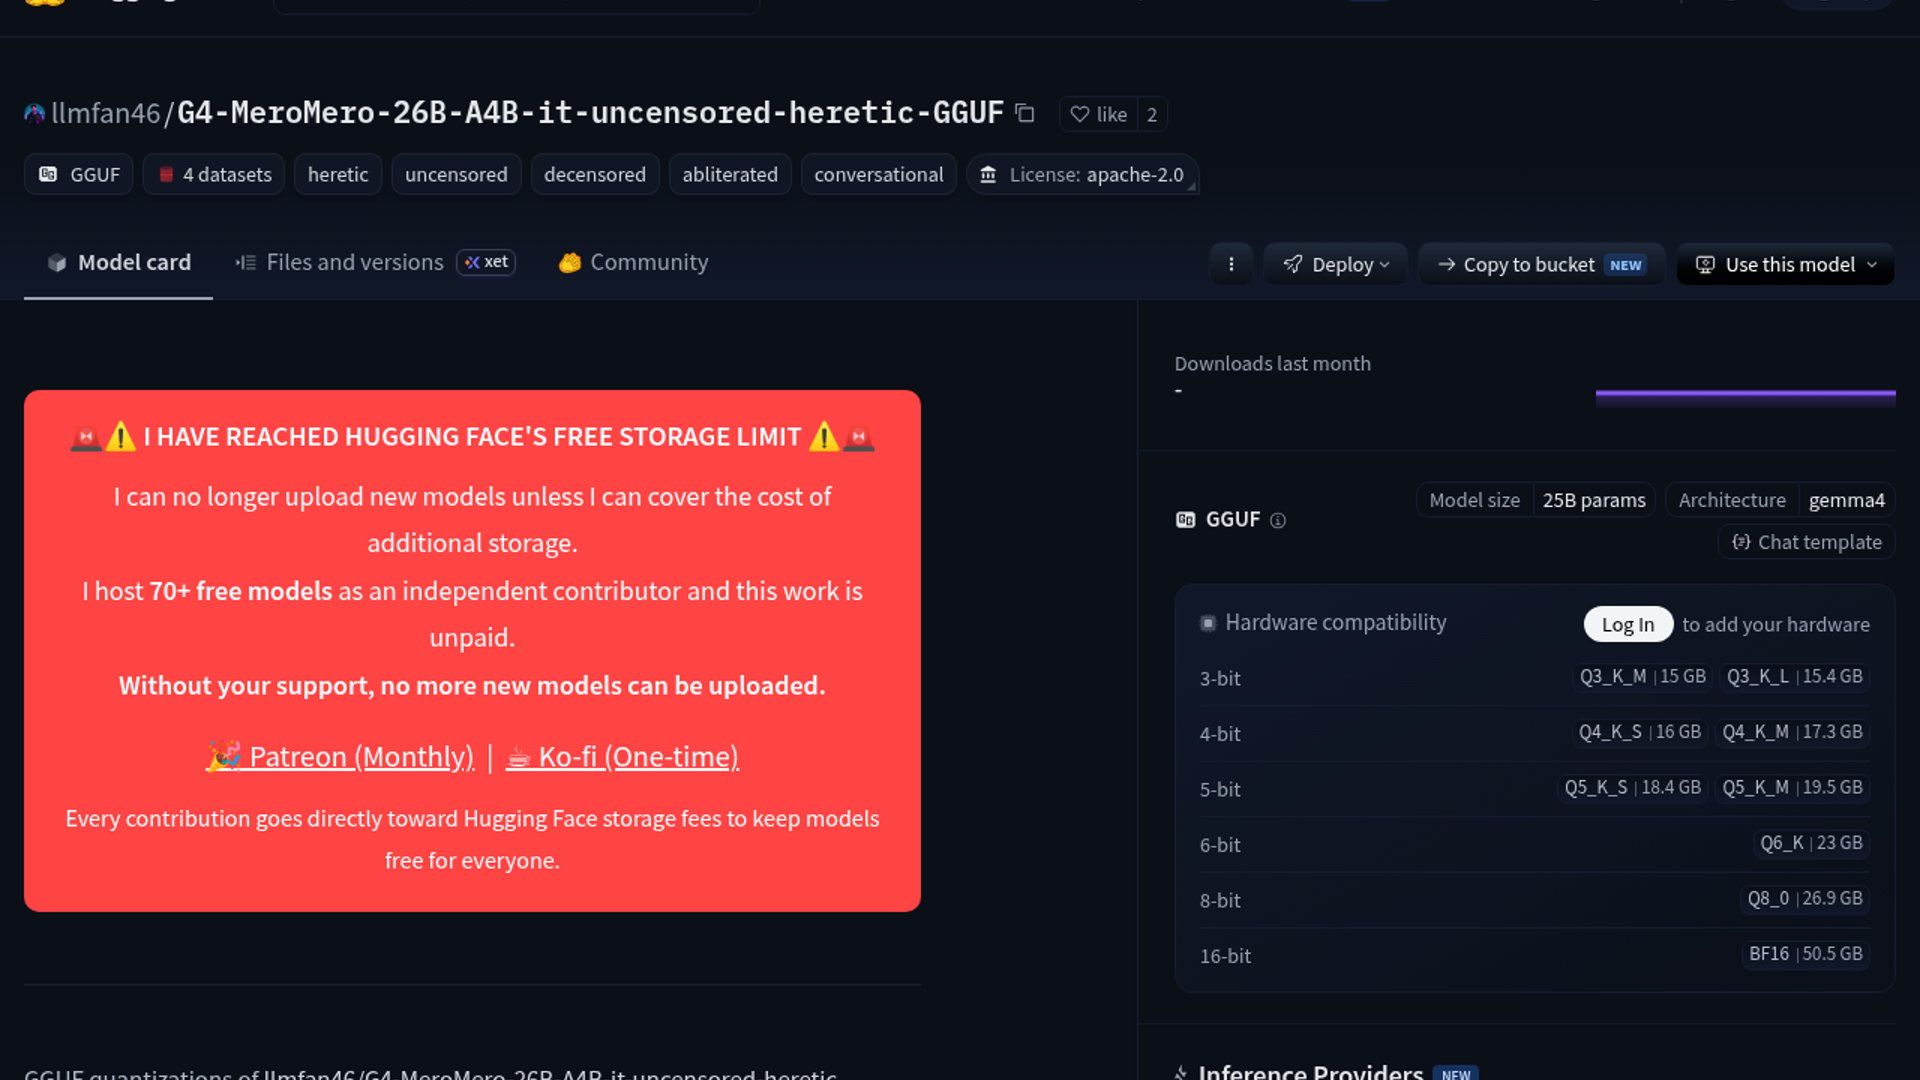Click the model repository name title
The width and height of the screenshot is (1920, 1080).
pos(590,113)
